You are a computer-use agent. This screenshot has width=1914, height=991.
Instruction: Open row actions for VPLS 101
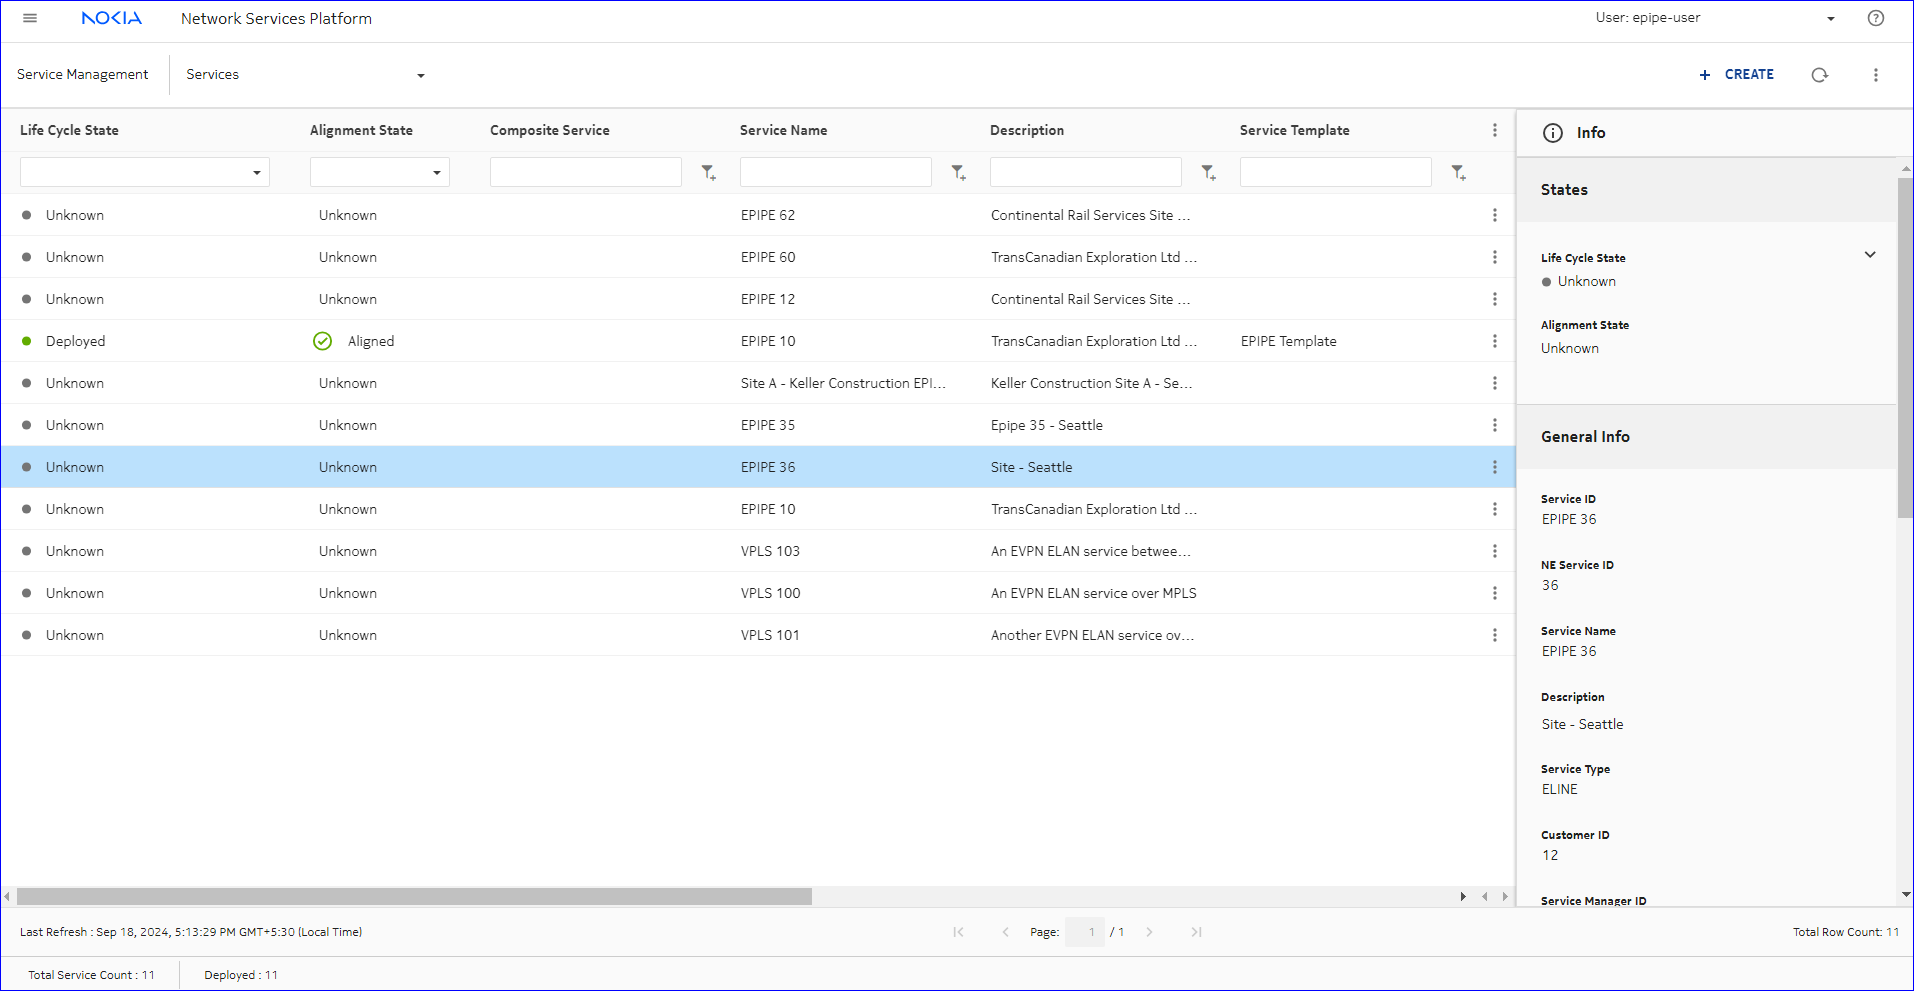coord(1494,635)
